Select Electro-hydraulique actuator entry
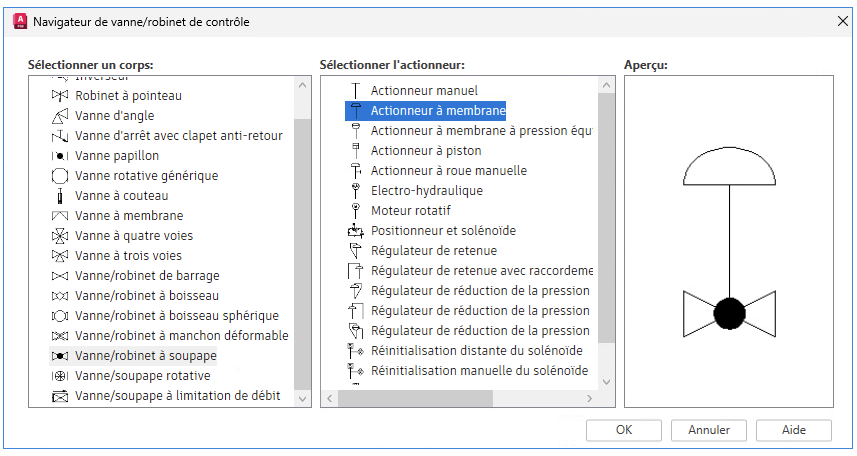The image size is (857, 456). pos(426,191)
